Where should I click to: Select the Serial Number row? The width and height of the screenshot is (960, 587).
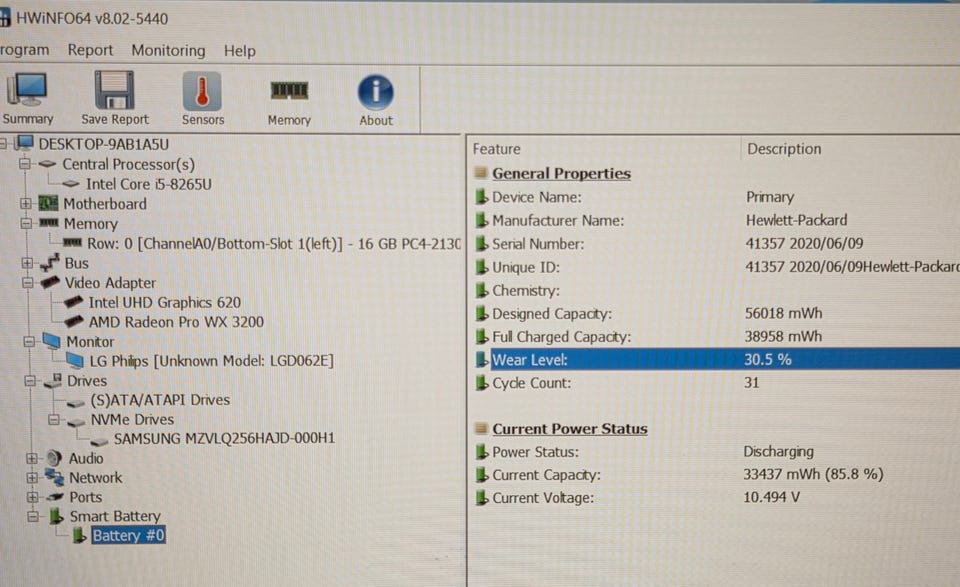tap(717, 243)
